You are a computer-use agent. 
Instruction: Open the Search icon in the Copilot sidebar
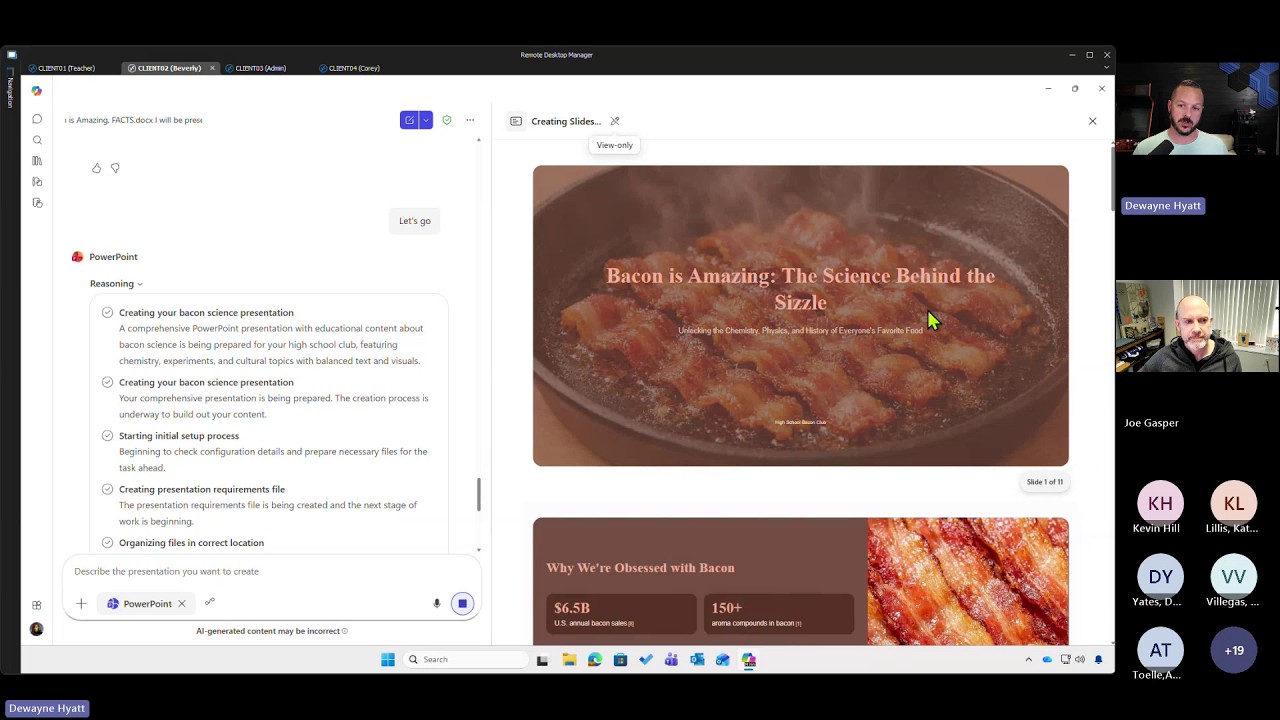tap(37, 140)
